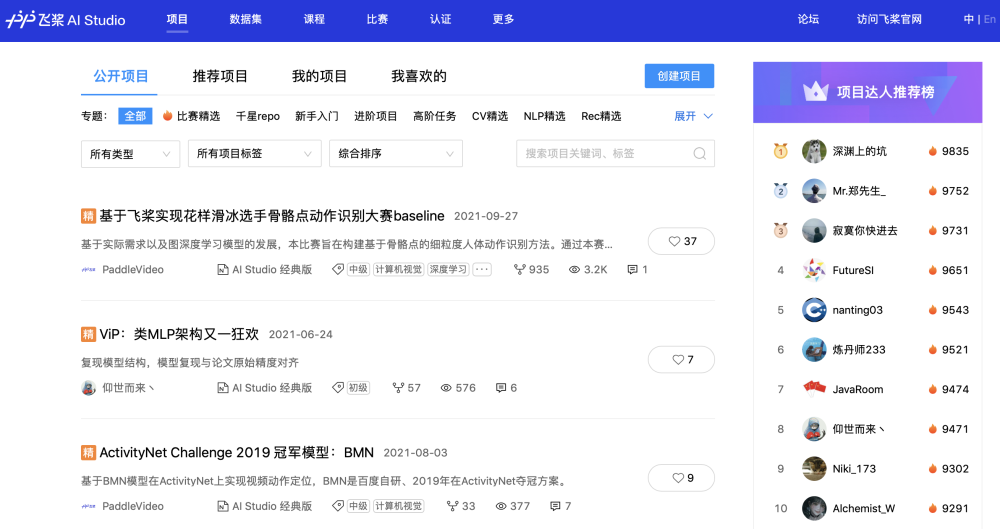This screenshot has width=1000, height=529.
Task: Select the NLP精选 topic filter
Action: tap(544, 116)
